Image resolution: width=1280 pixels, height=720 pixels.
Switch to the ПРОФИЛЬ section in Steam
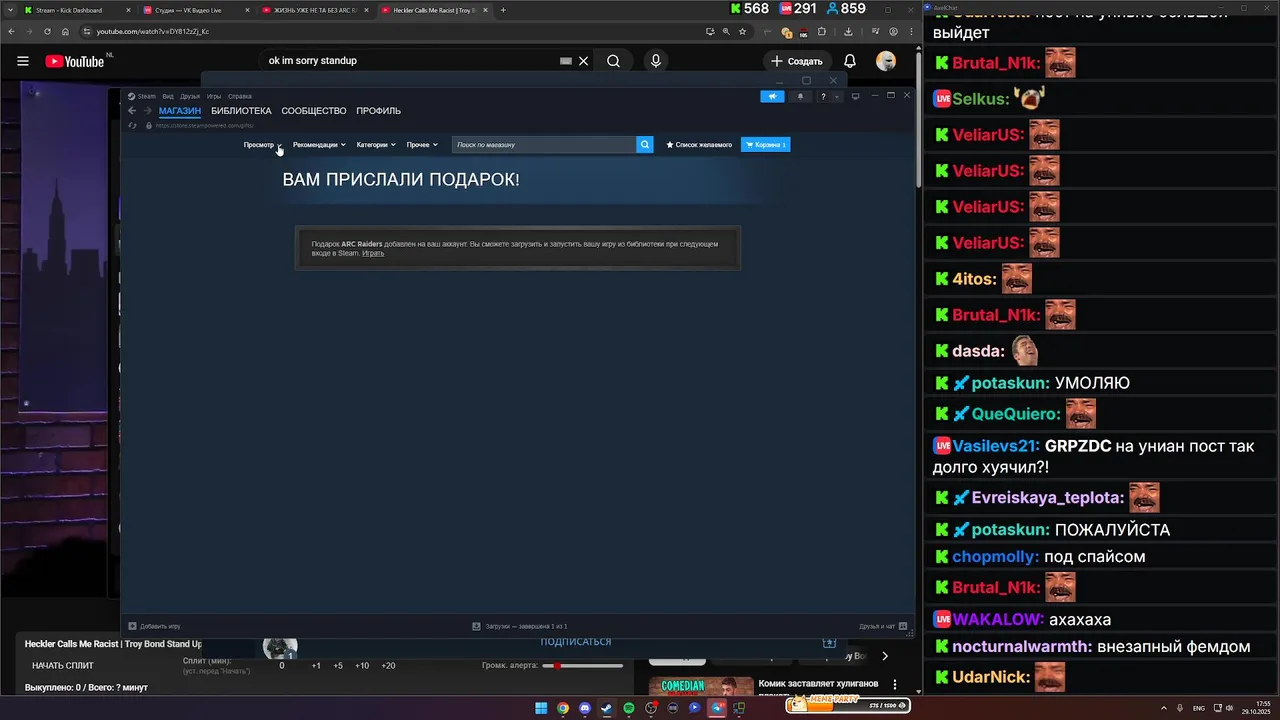(378, 111)
